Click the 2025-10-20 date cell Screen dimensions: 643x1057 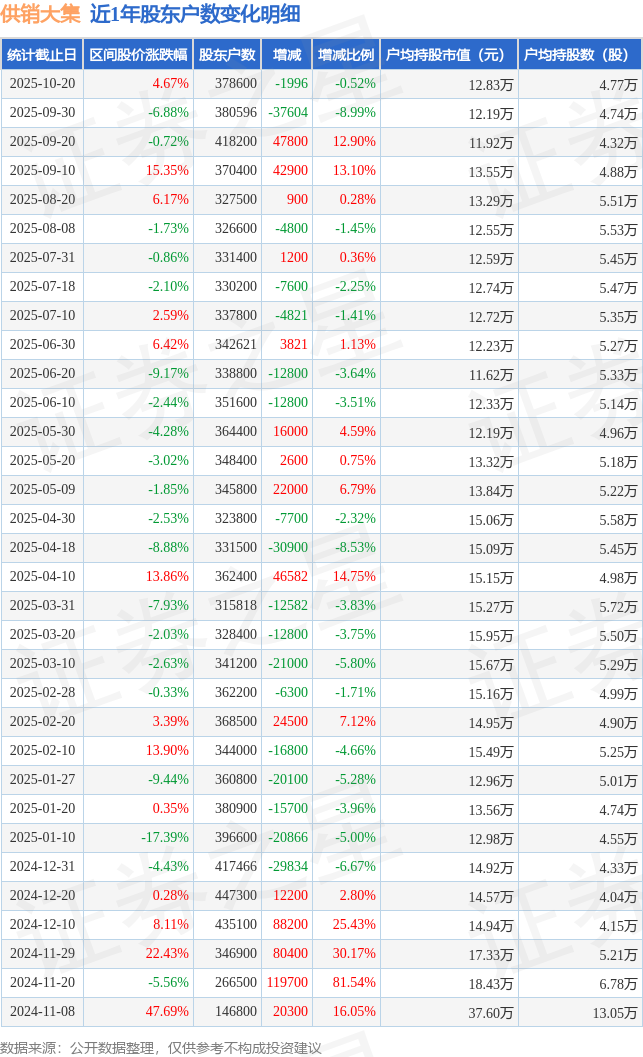[x=41, y=84]
